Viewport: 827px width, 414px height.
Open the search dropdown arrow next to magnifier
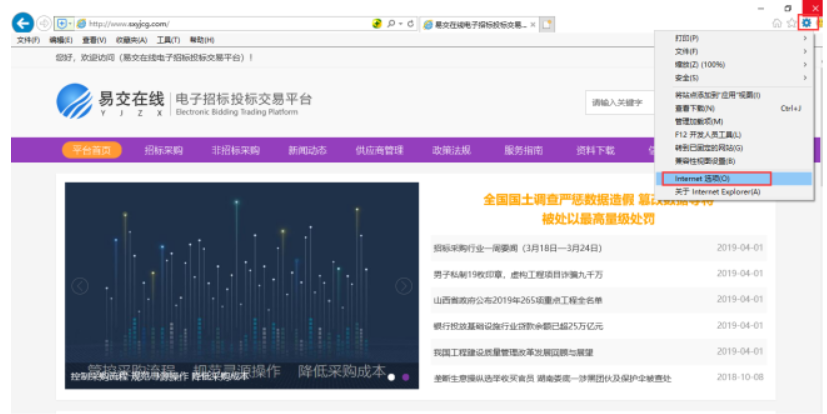[401, 24]
